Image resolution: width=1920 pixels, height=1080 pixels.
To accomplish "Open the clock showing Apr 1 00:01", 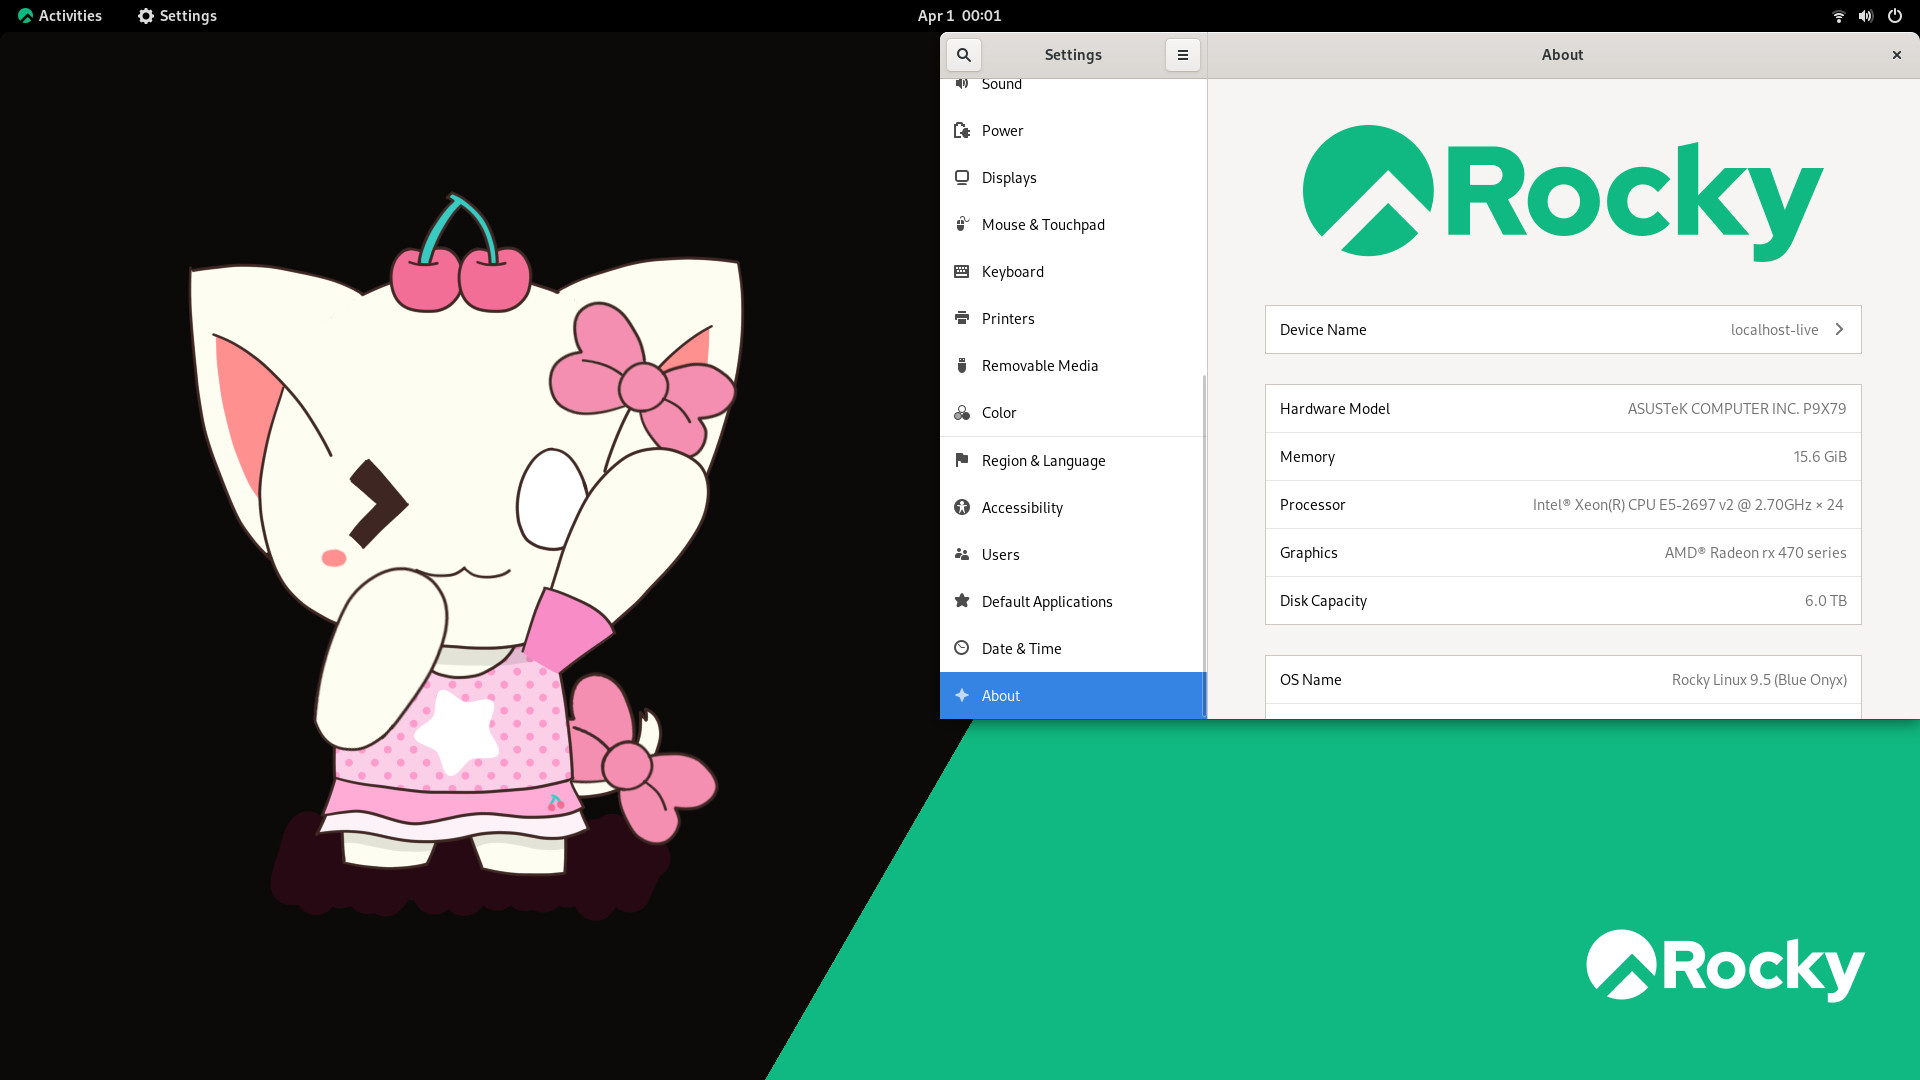I will tap(959, 16).
